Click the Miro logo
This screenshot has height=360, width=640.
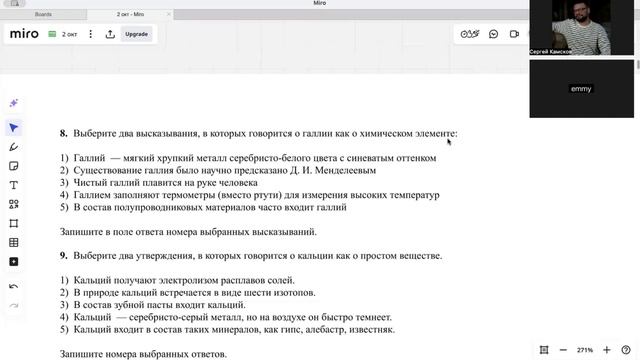click(24, 34)
